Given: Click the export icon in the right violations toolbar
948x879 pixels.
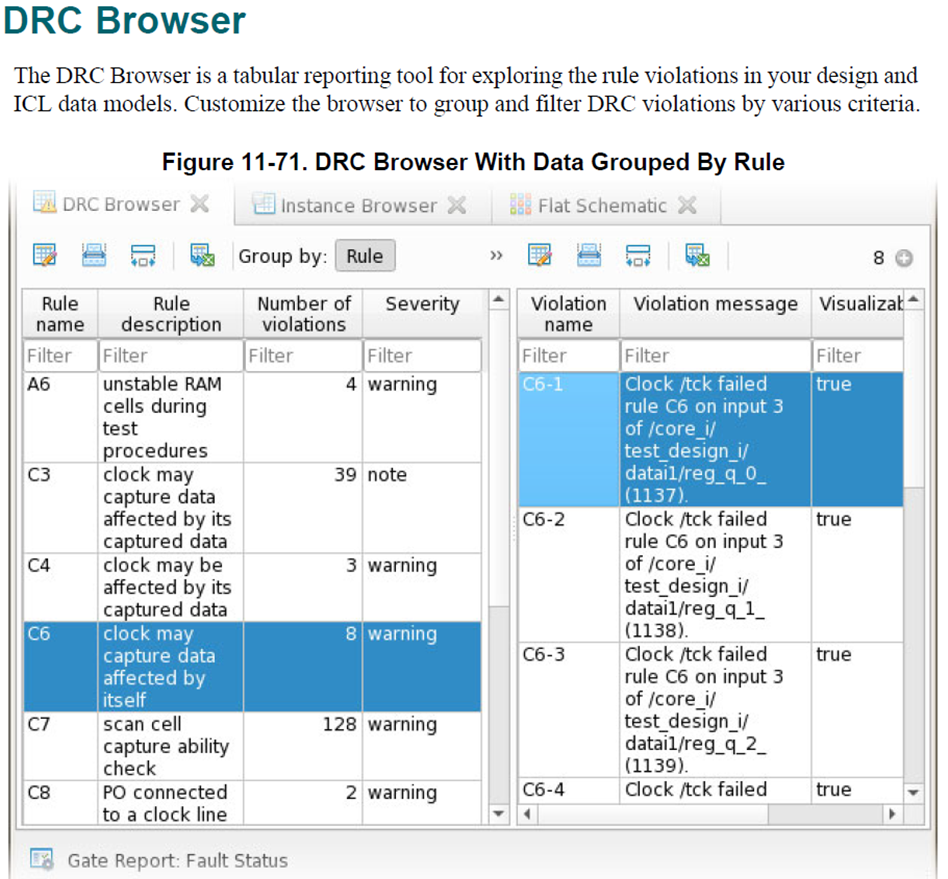Looking at the screenshot, I should click(697, 255).
